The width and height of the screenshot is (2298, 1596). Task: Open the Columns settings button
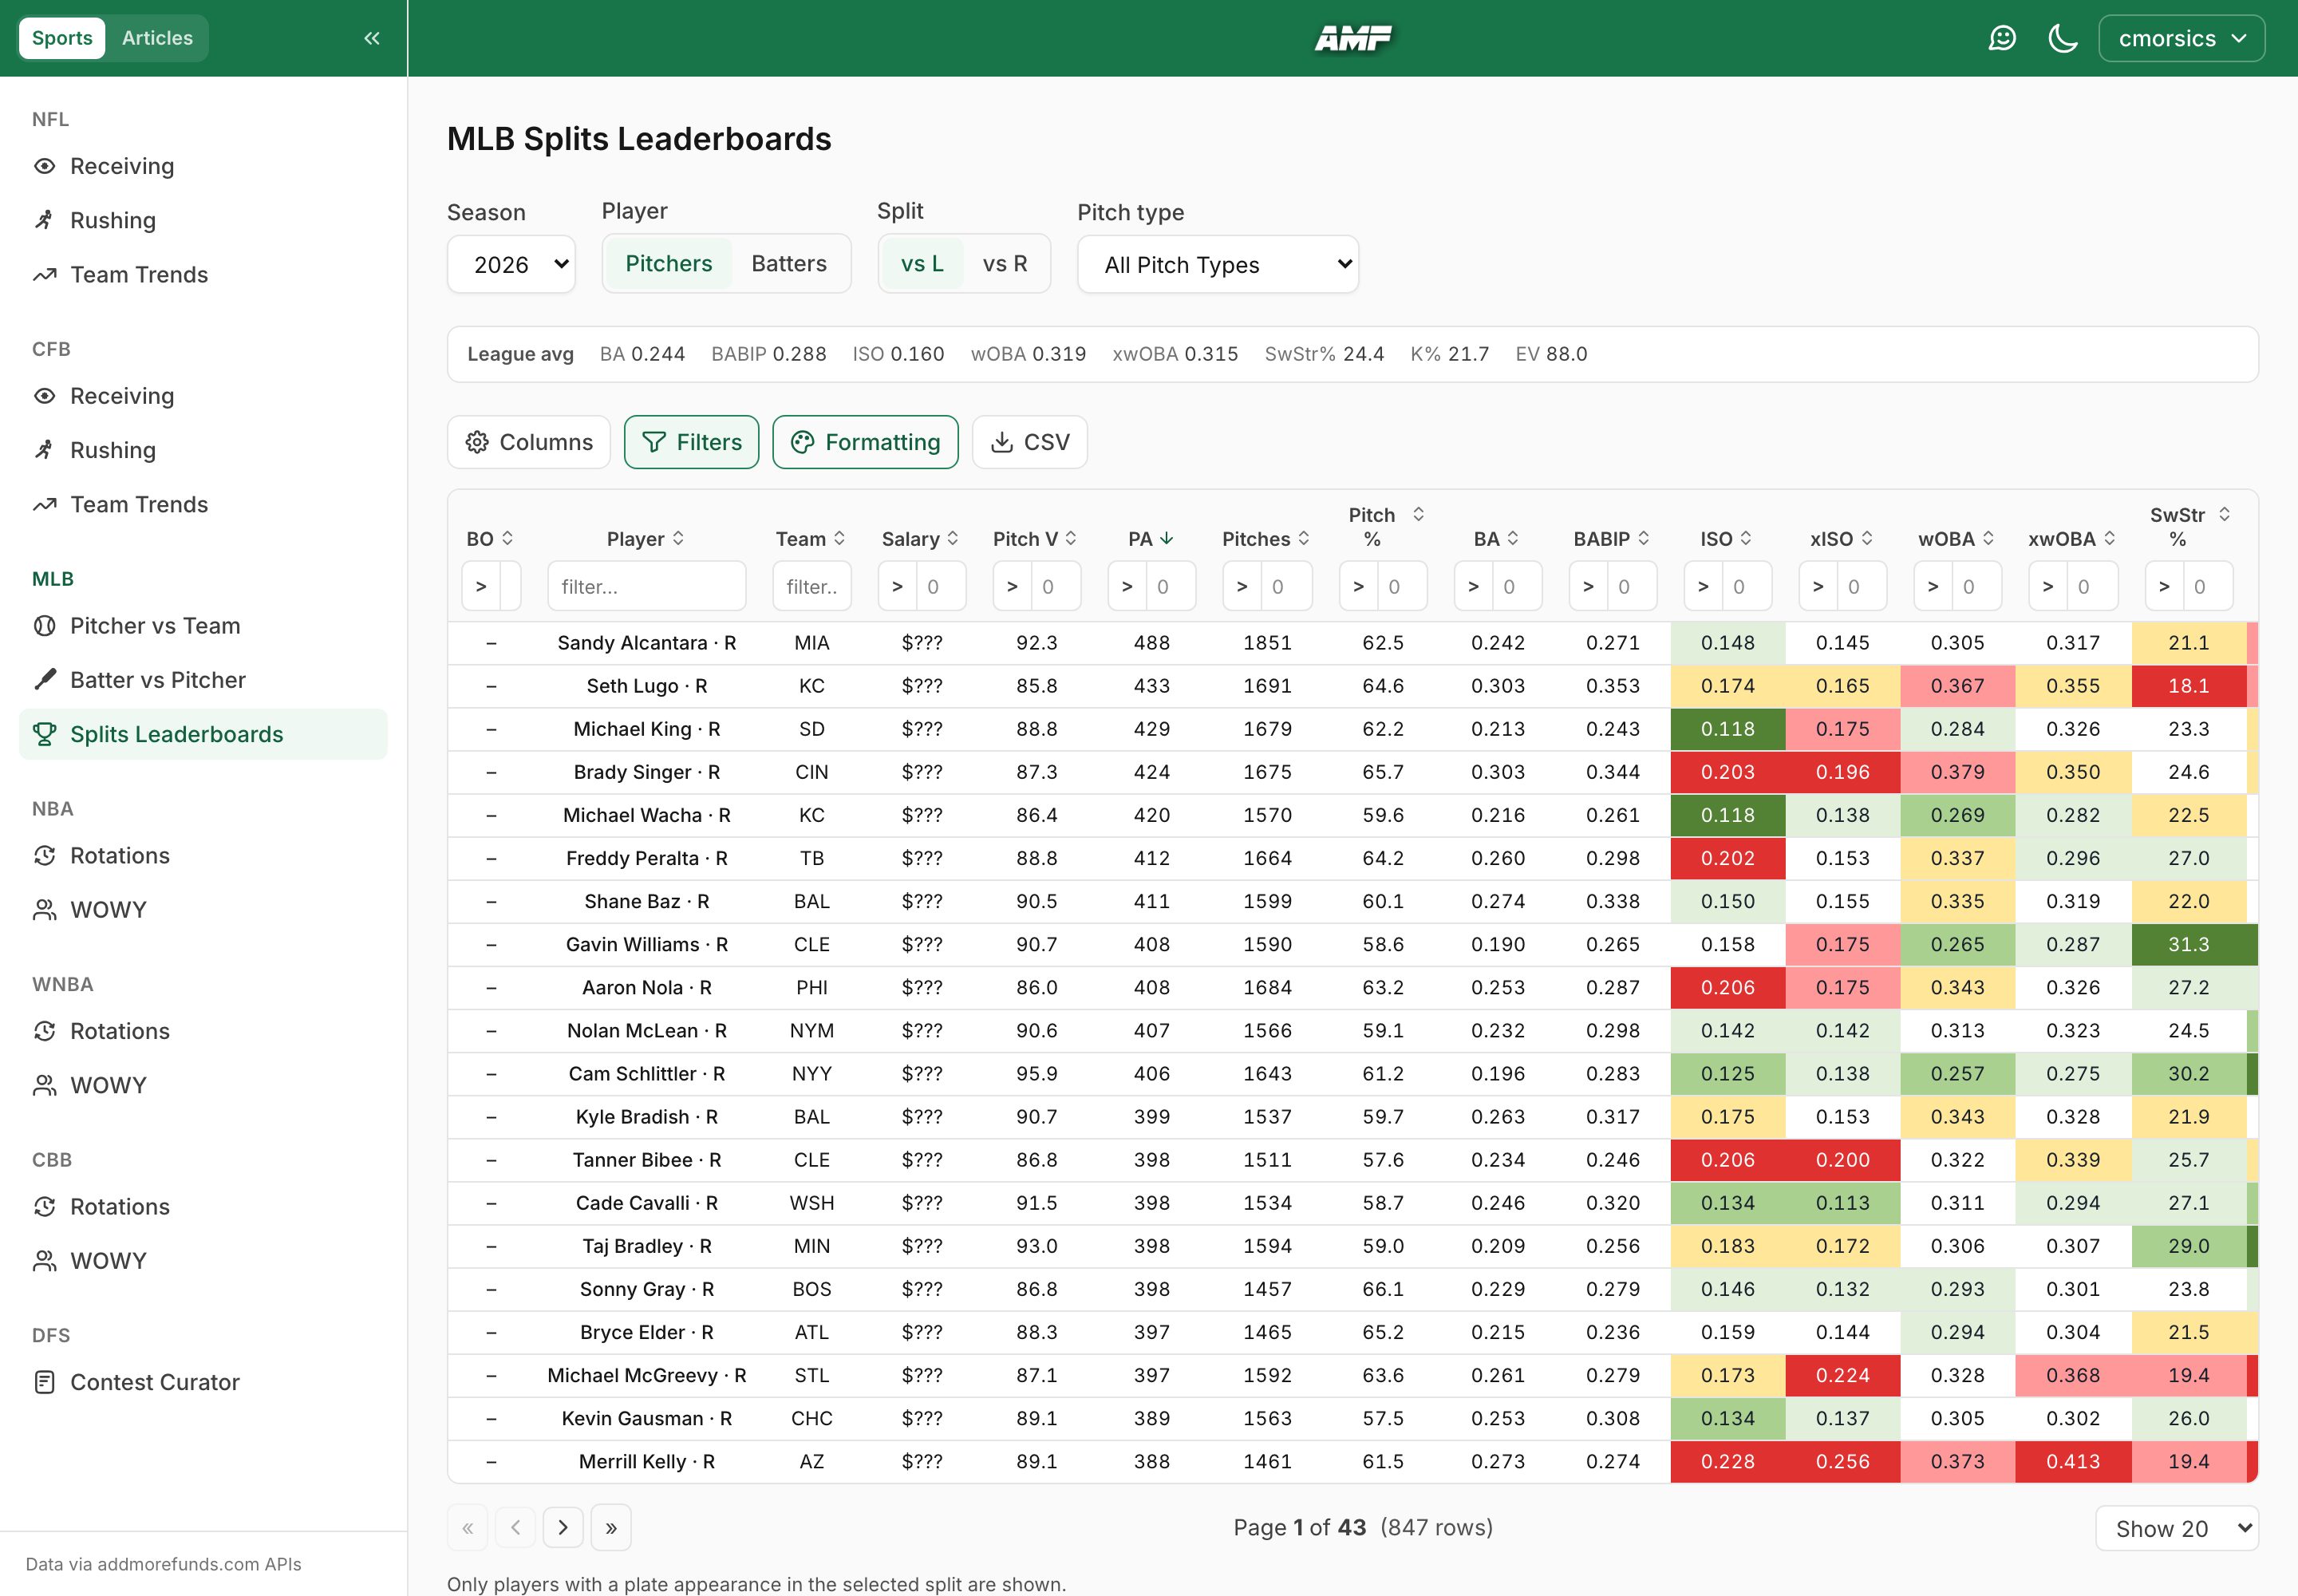[529, 442]
